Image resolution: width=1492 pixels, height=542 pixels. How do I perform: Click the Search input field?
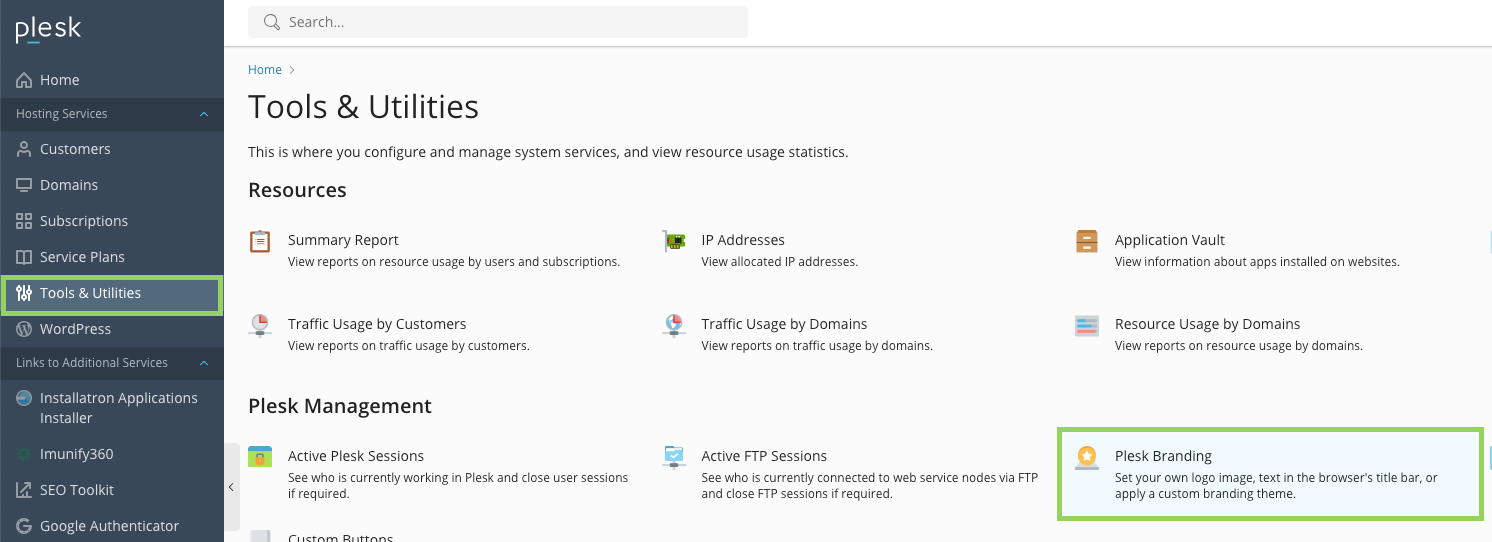coord(498,22)
